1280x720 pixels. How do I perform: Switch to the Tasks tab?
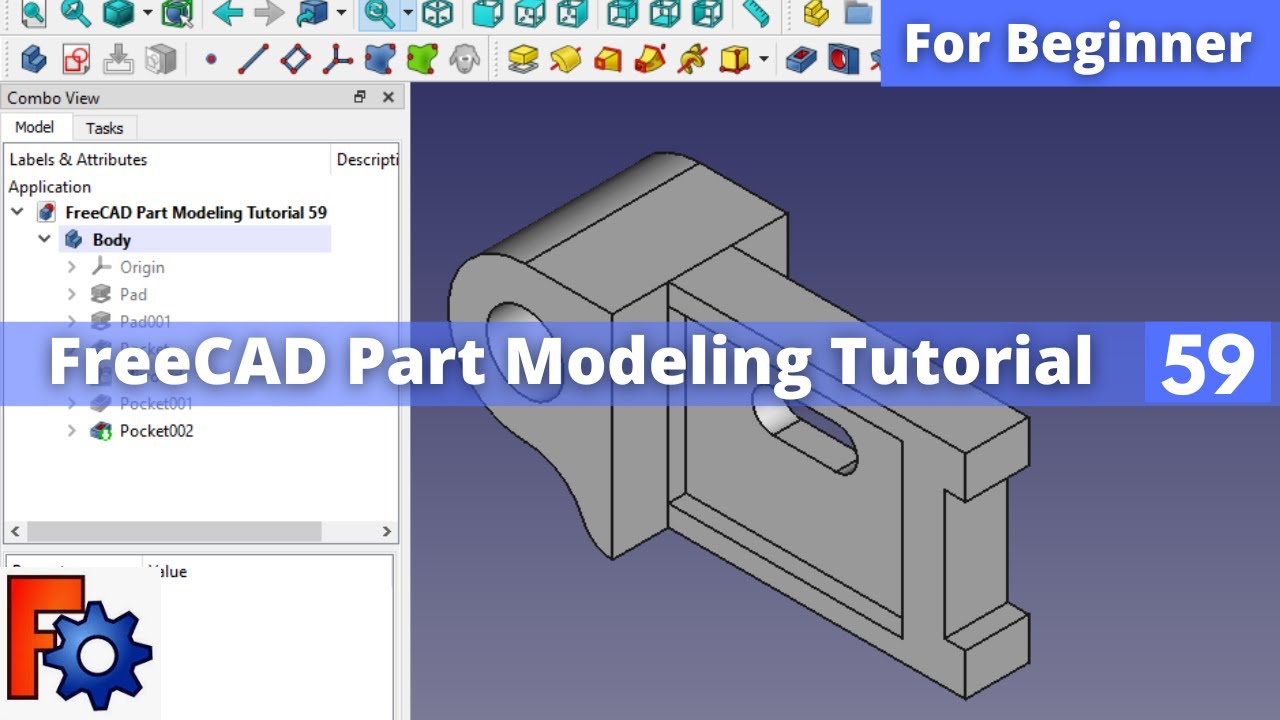(104, 128)
